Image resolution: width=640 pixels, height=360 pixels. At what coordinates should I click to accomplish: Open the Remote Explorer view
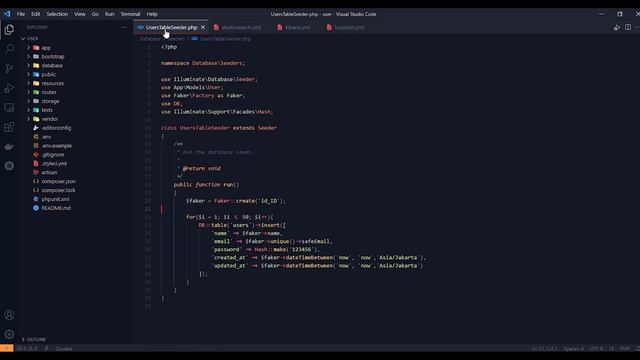[9, 108]
